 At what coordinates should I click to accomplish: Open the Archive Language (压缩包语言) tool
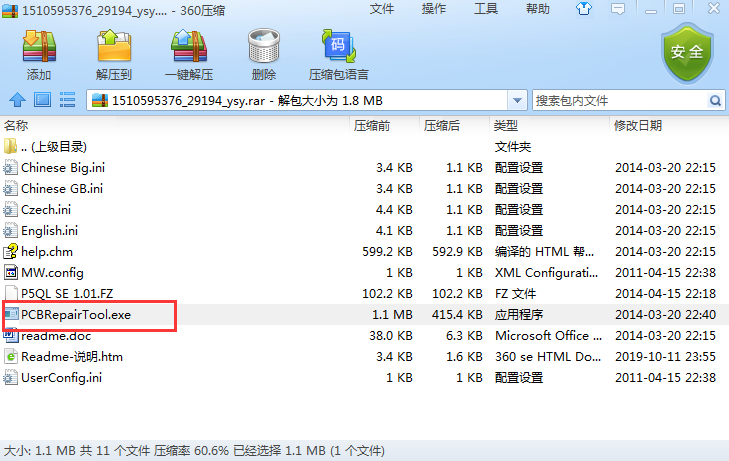coord(338,46)
